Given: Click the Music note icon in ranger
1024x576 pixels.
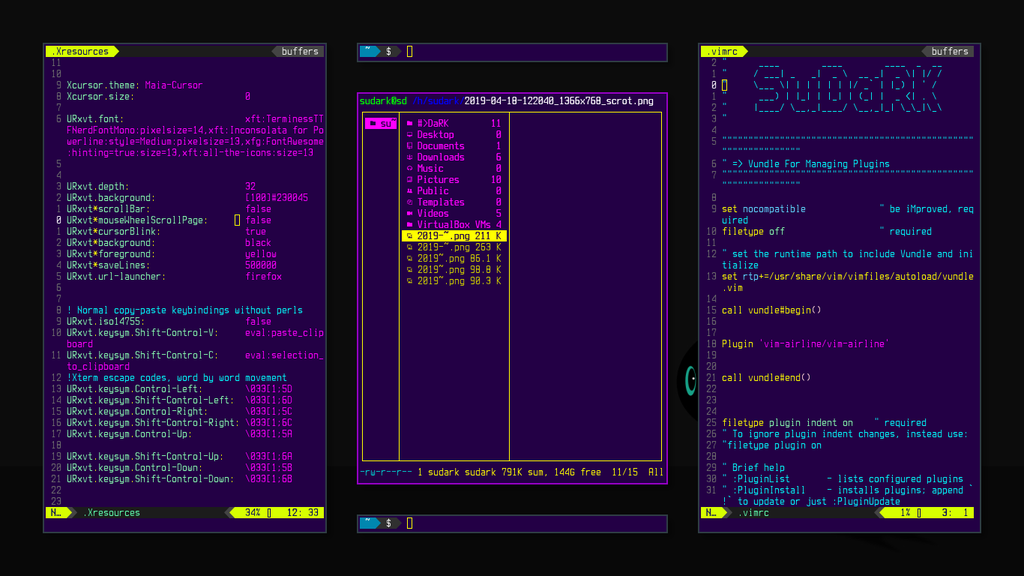Looking at the screenshot, I should [x=410, y=168].
